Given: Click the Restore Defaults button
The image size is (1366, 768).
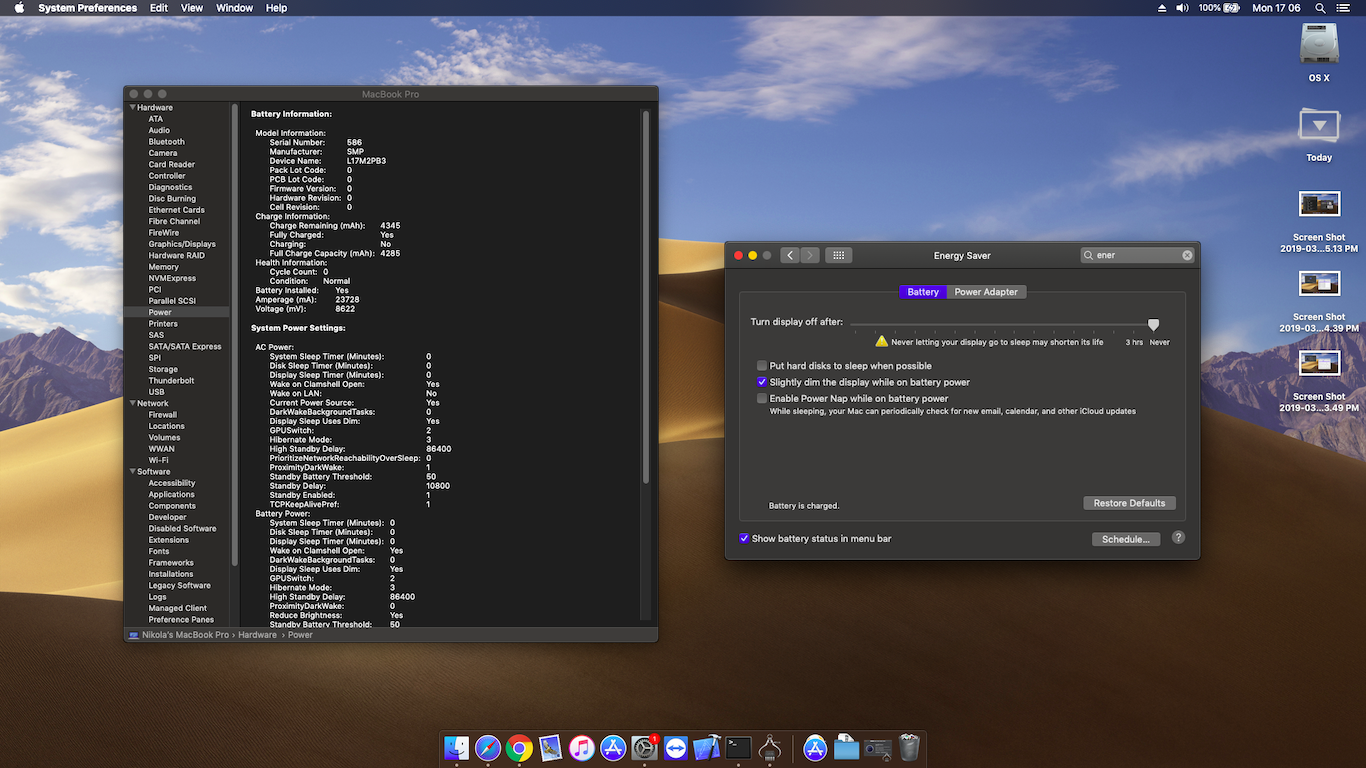Looking at the screenshot, I should click(x=1129, y=503).
